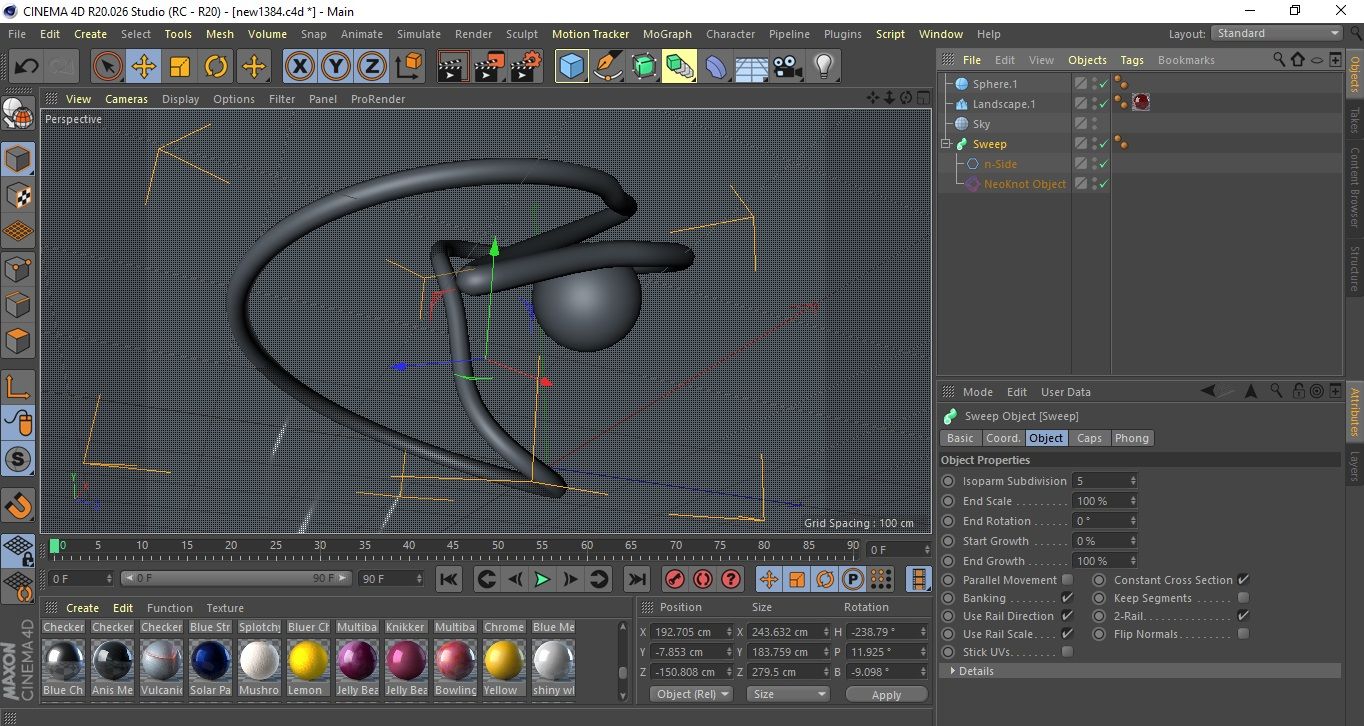Toggle Parallel Movement checkbox
1364x726 pixels.
pos(1067,580)
